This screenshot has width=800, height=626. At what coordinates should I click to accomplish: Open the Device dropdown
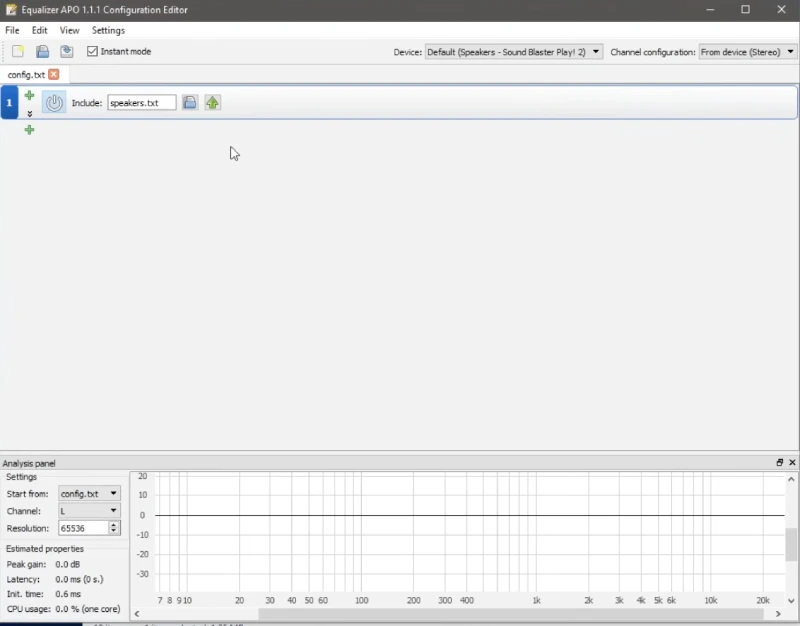[x=514, y=52]
